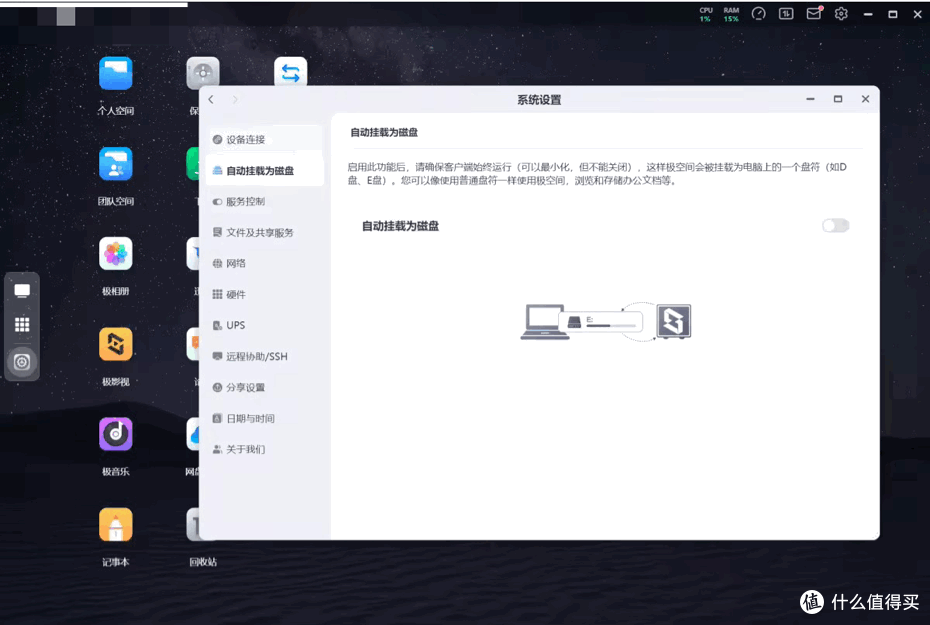Viewport: 930px width, 625px height.
Task: Select 自动挂载为磁盘 in settings sidebar
Action: pyautogui.click(x=265, y=171)
